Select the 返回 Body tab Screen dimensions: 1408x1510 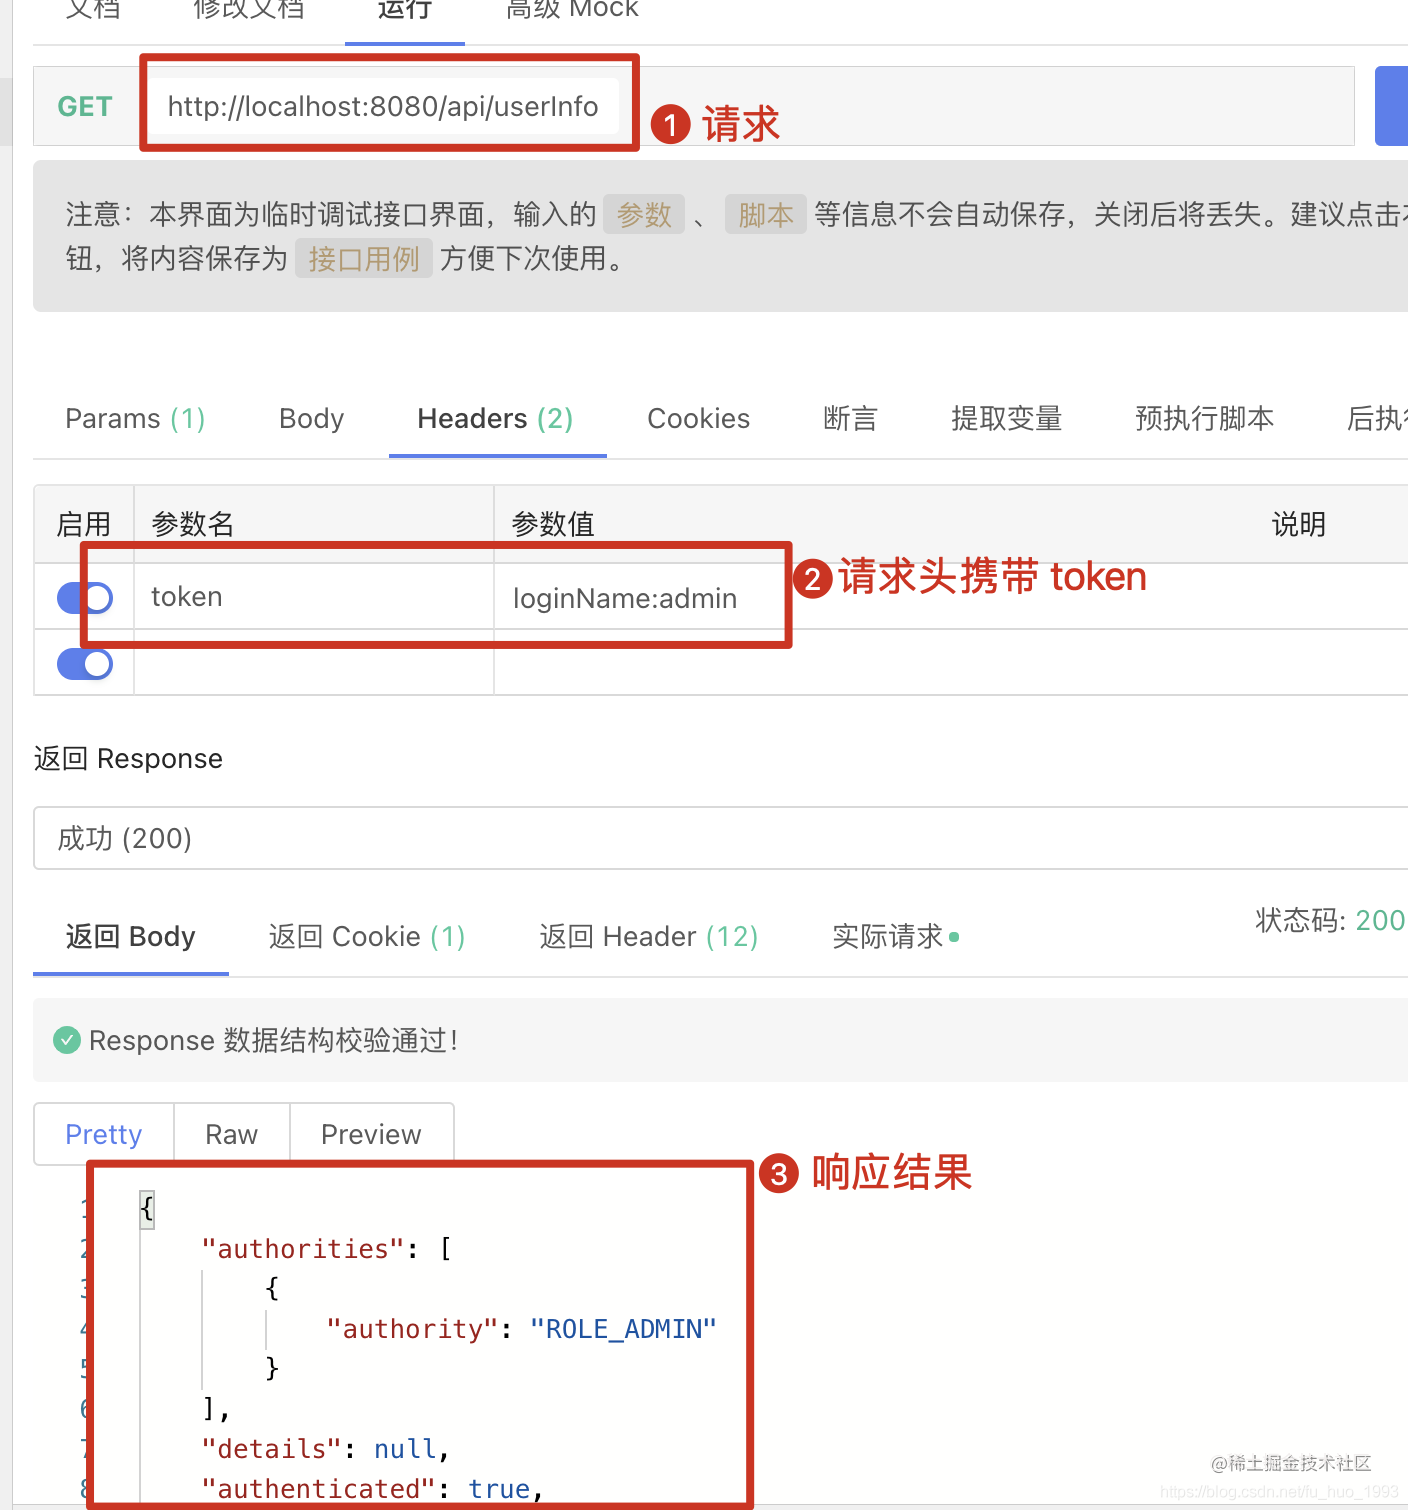(131, 937)
